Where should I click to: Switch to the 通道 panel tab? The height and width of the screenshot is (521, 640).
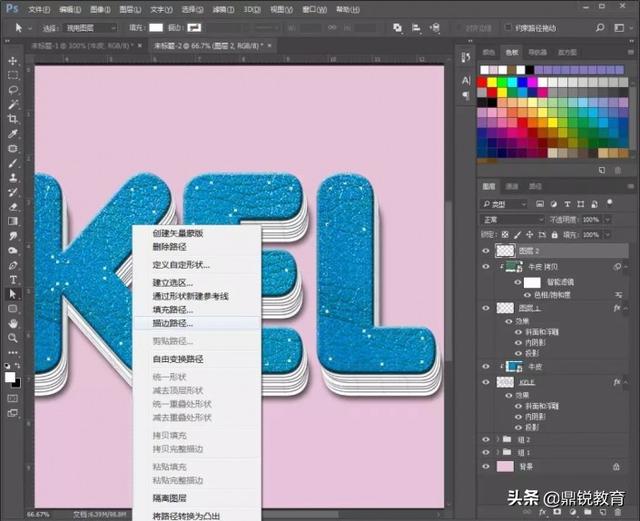512,187
